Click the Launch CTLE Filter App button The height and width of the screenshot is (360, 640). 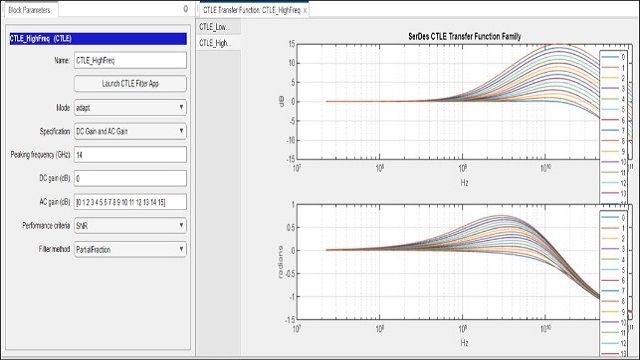(x=130, y=84)
